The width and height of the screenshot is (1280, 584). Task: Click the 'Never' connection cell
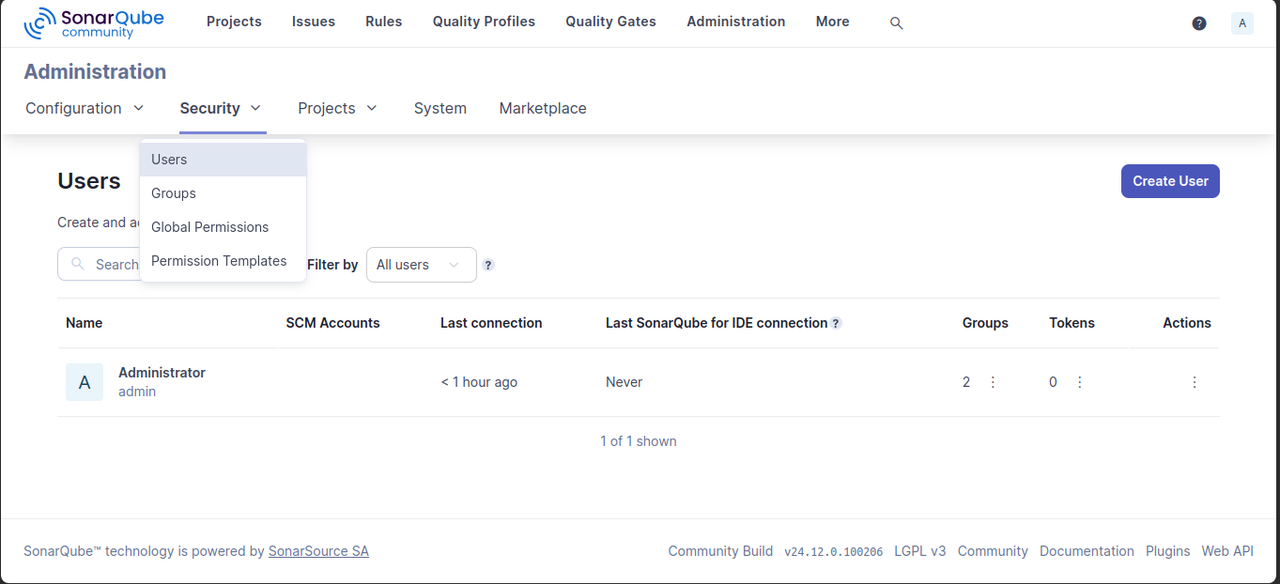point(624,382)
